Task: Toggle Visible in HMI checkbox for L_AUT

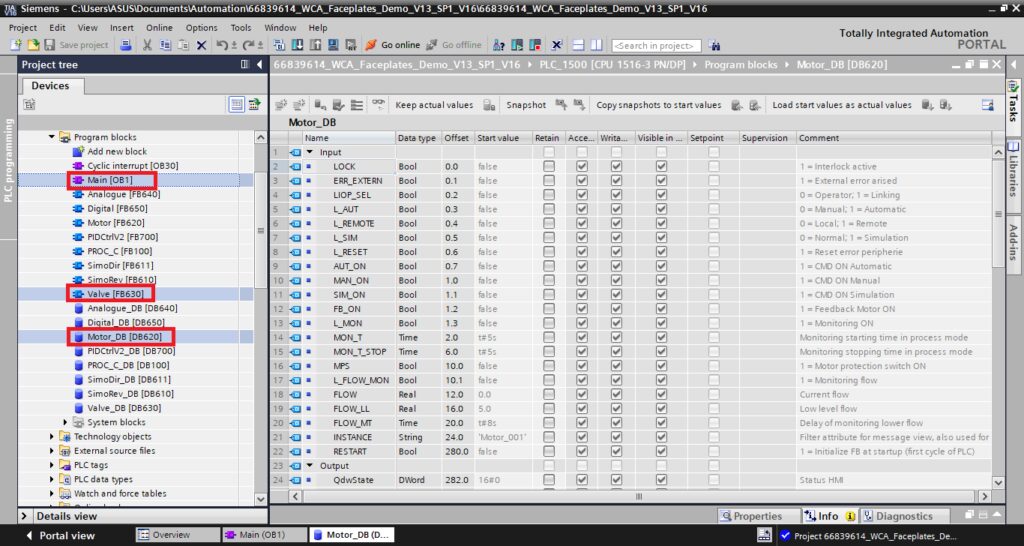Action: pos(662,209)
